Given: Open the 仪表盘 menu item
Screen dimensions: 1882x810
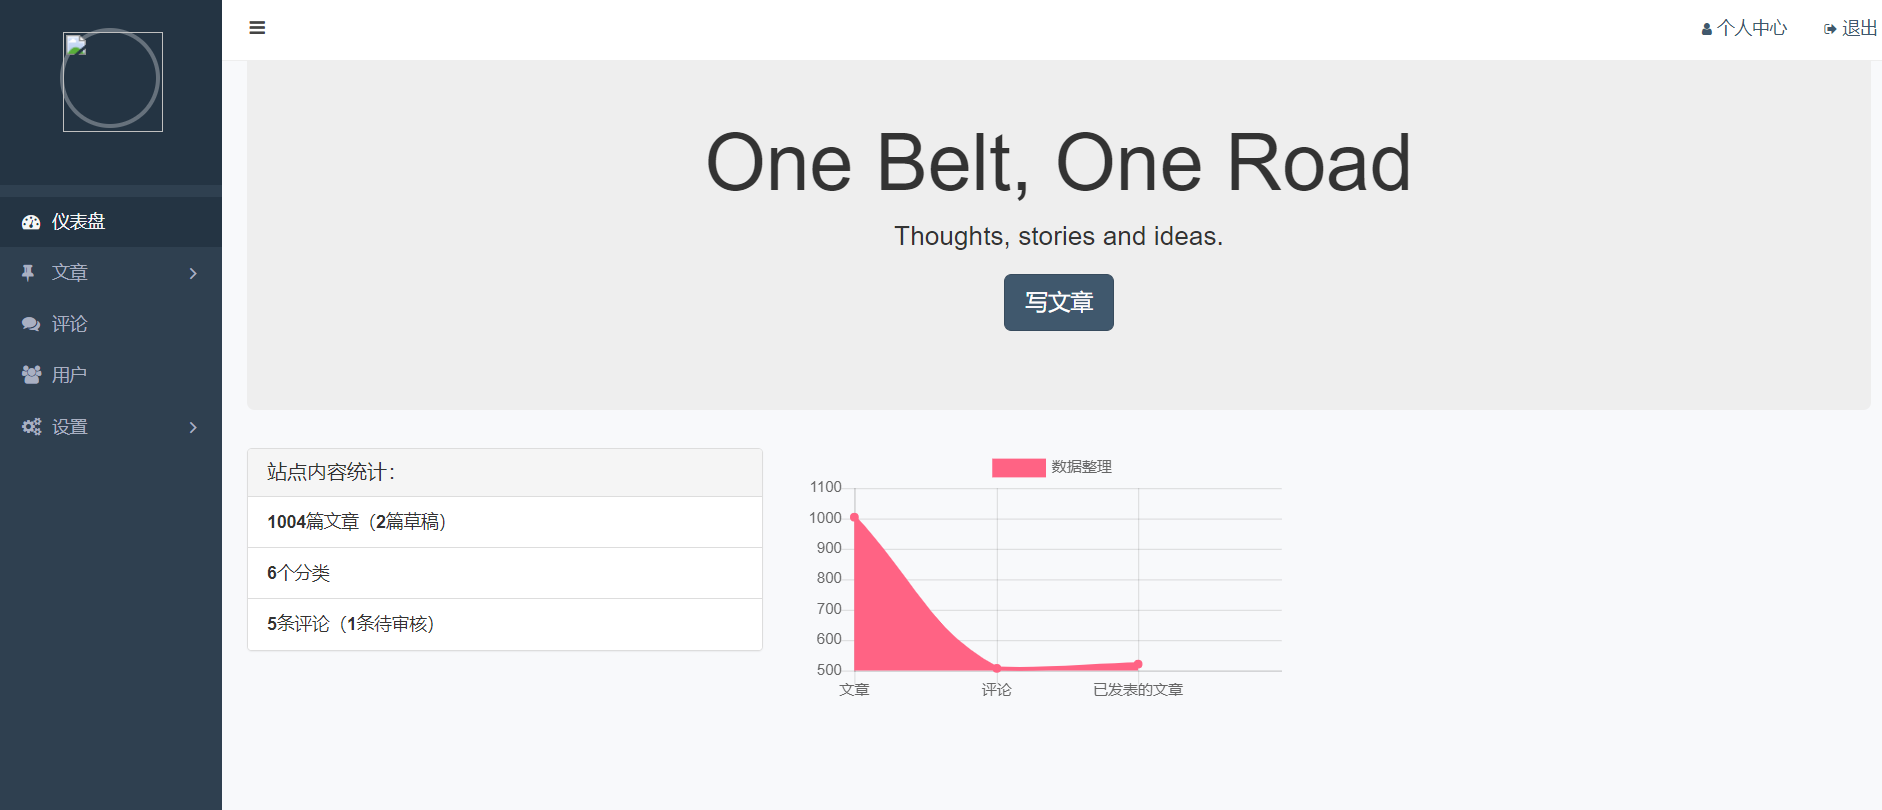Looking at the screenshot, I should tap(79, 222).
